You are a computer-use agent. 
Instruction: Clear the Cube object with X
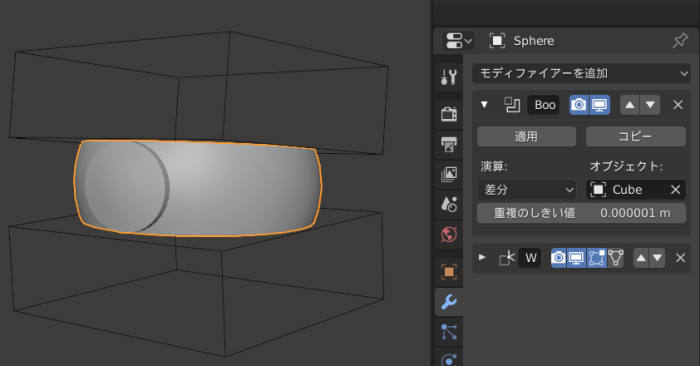(x=675, y=190)
